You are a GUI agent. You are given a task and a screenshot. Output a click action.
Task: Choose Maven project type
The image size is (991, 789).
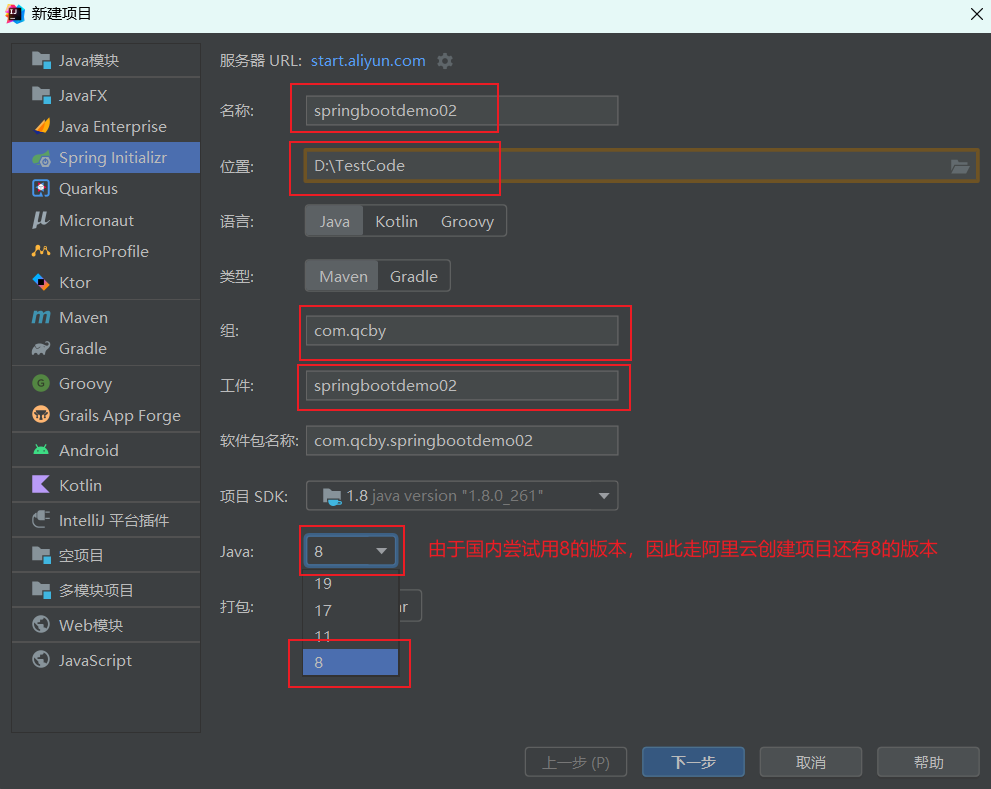click(x=343, y=276)
